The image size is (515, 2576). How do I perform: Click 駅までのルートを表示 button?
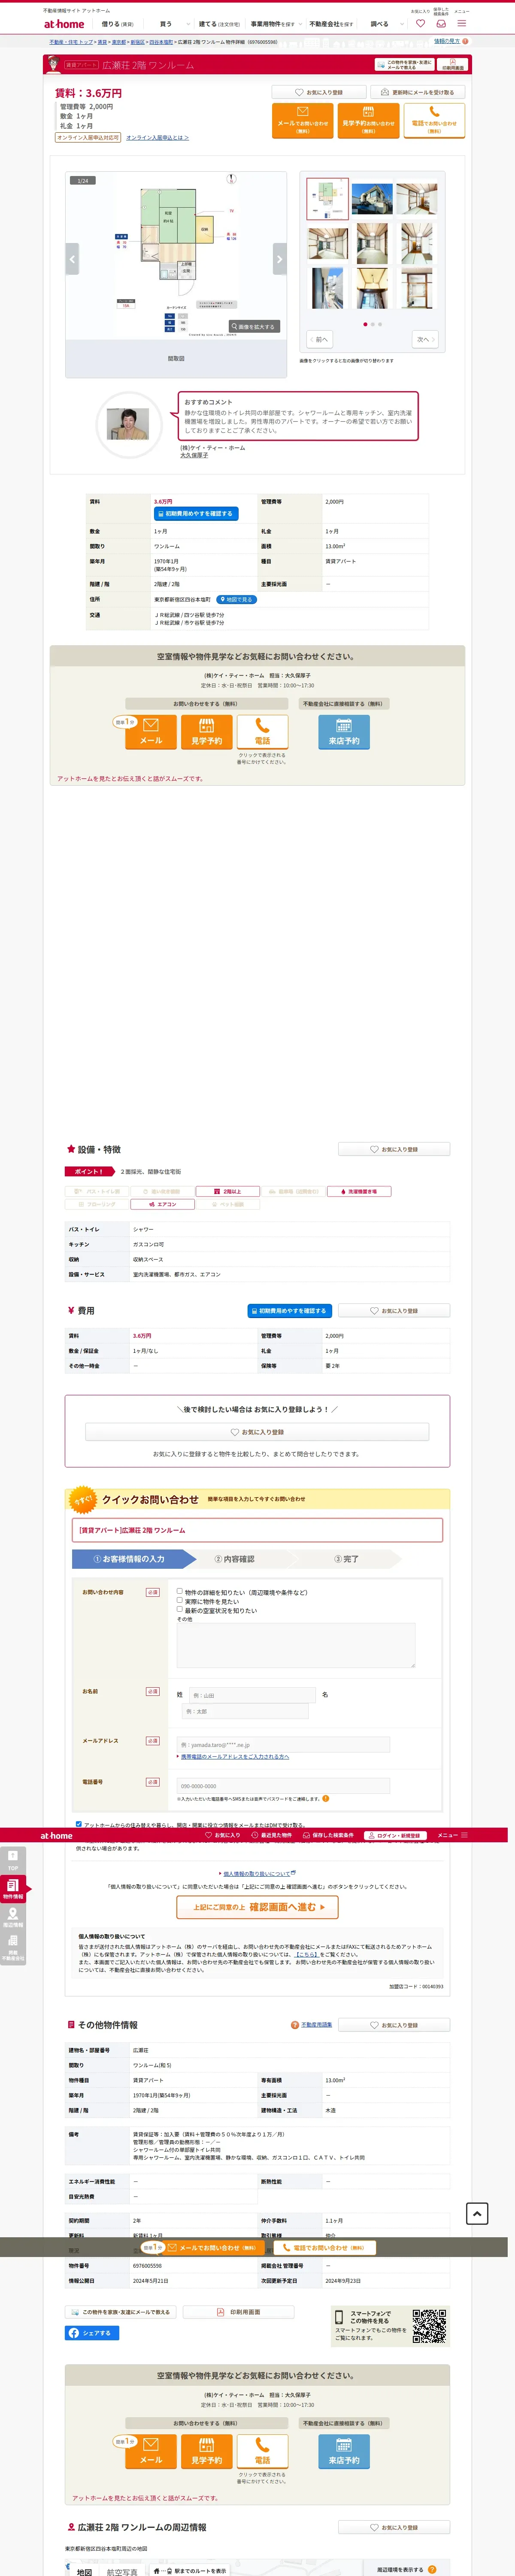tap(190, 2570)
